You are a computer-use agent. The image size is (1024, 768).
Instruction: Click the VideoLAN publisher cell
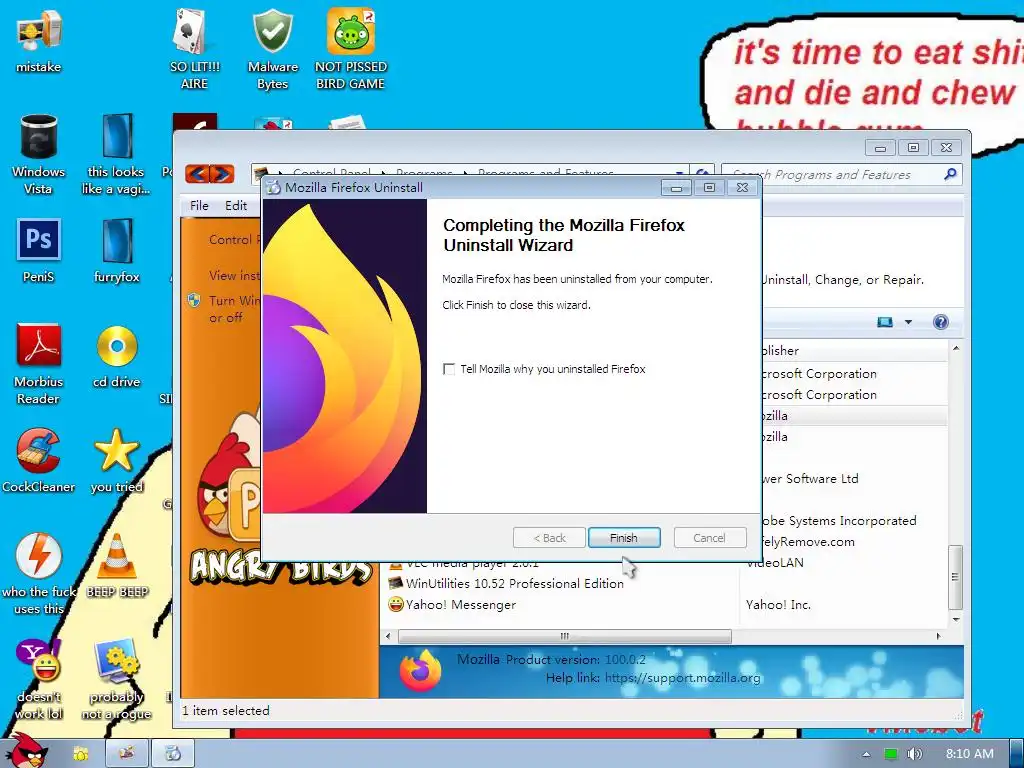(x=776, y=562)
